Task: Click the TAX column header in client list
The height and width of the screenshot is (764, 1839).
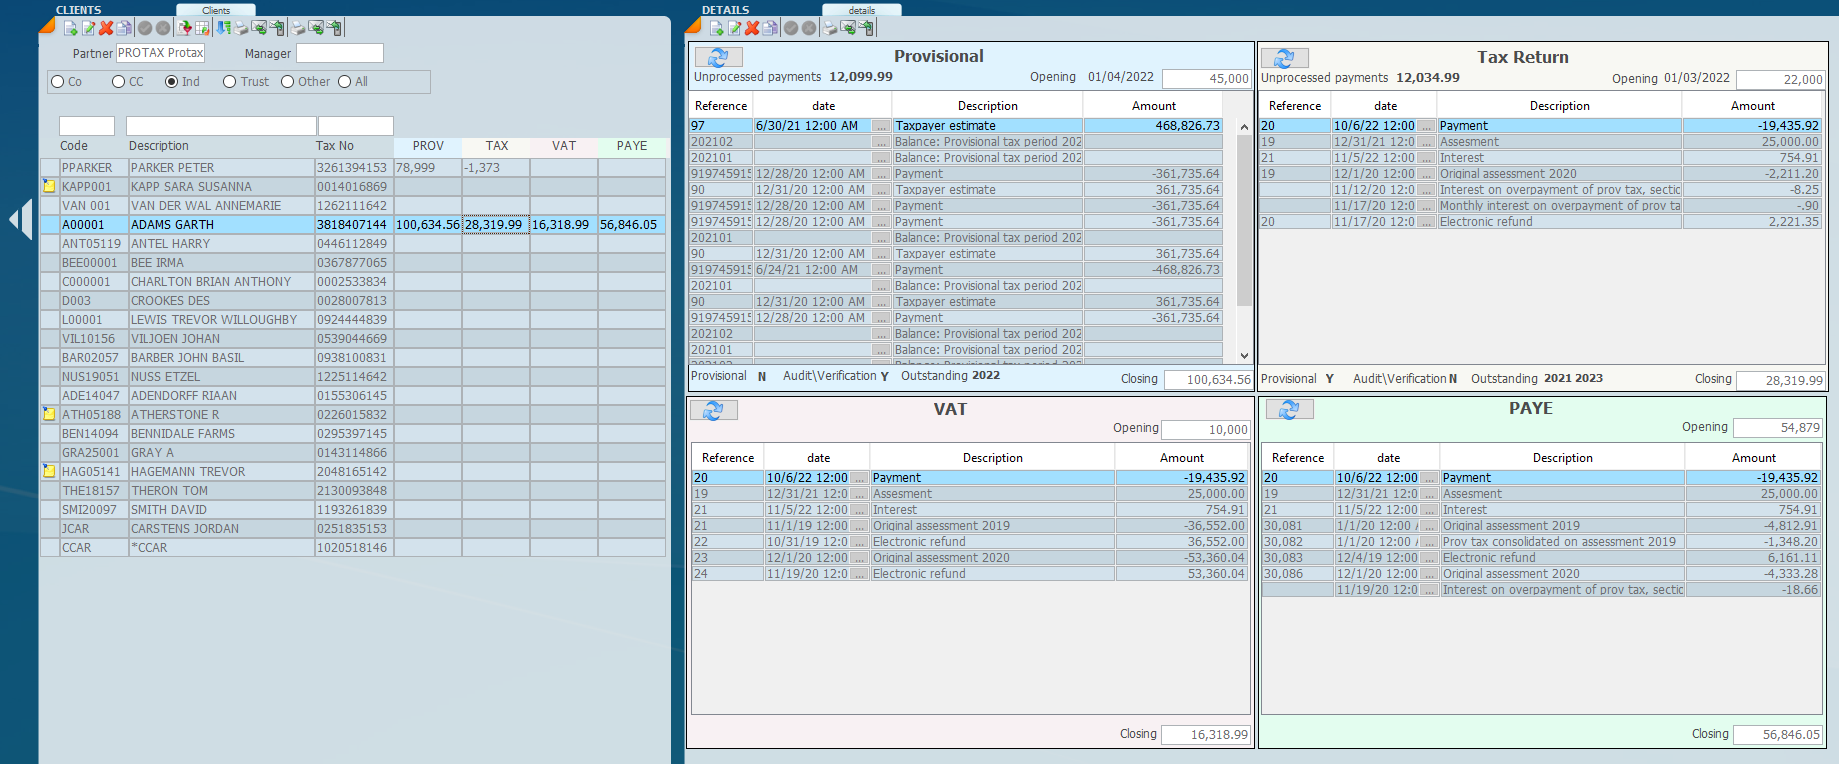Action: [x=497, y=146]
